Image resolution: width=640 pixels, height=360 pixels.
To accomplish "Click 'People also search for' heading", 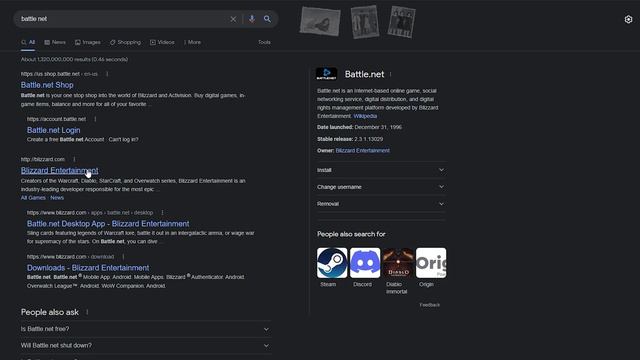I will click(x=351, y=234).
